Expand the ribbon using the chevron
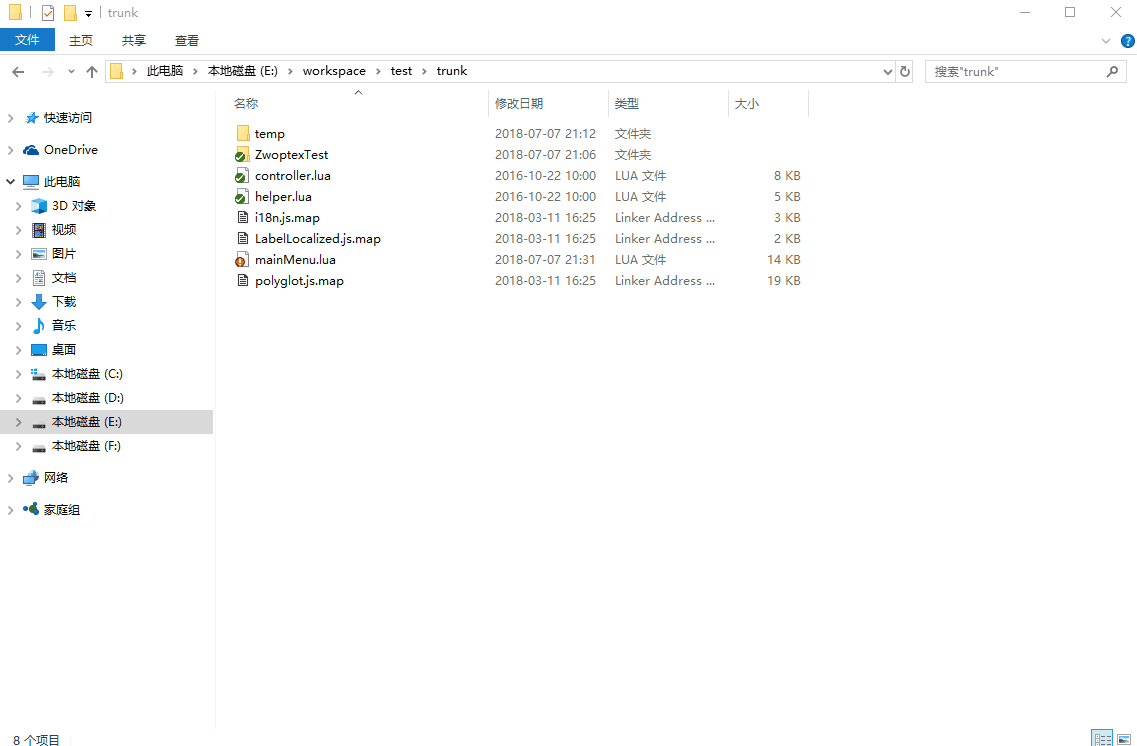Image resolution: width=1137 pixels, height=746 pixels. (1106, 41)
